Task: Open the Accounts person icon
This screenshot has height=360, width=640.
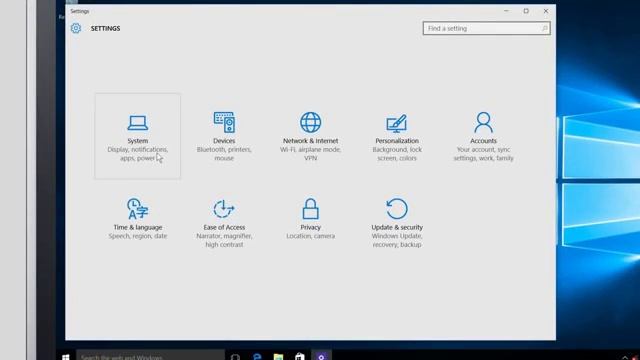Action: 483,122
